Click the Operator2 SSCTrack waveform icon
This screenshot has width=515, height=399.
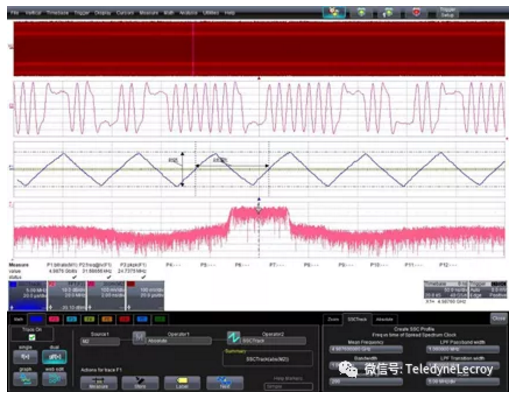[x=233, y=338]
